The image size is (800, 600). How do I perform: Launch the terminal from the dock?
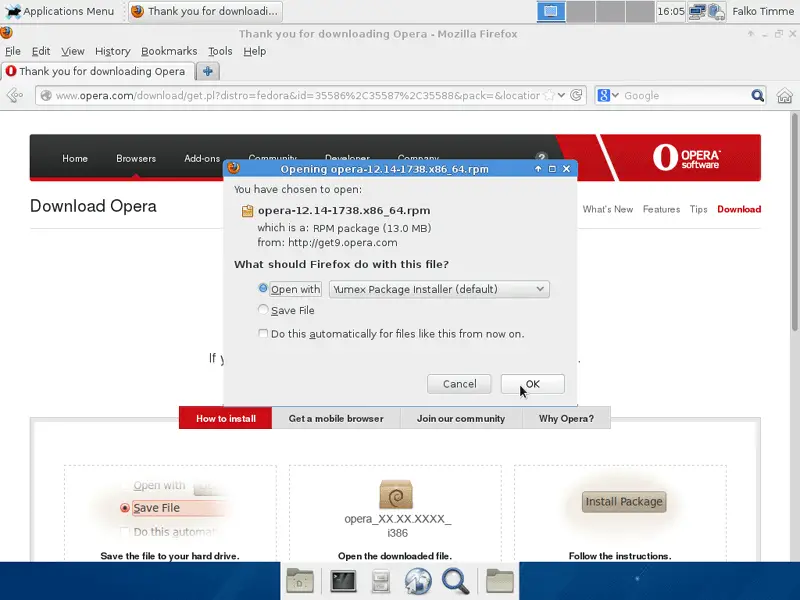[343, 581]
